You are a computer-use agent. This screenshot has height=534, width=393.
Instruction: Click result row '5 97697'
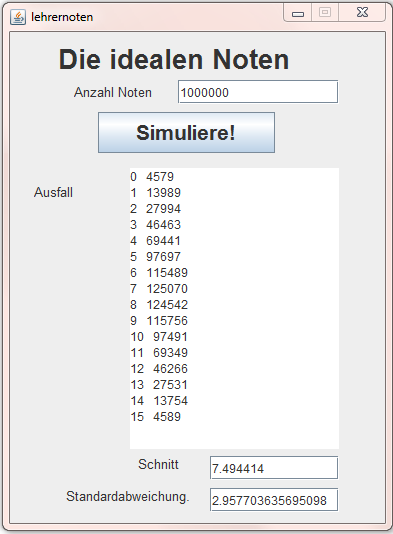coord(155,257)
